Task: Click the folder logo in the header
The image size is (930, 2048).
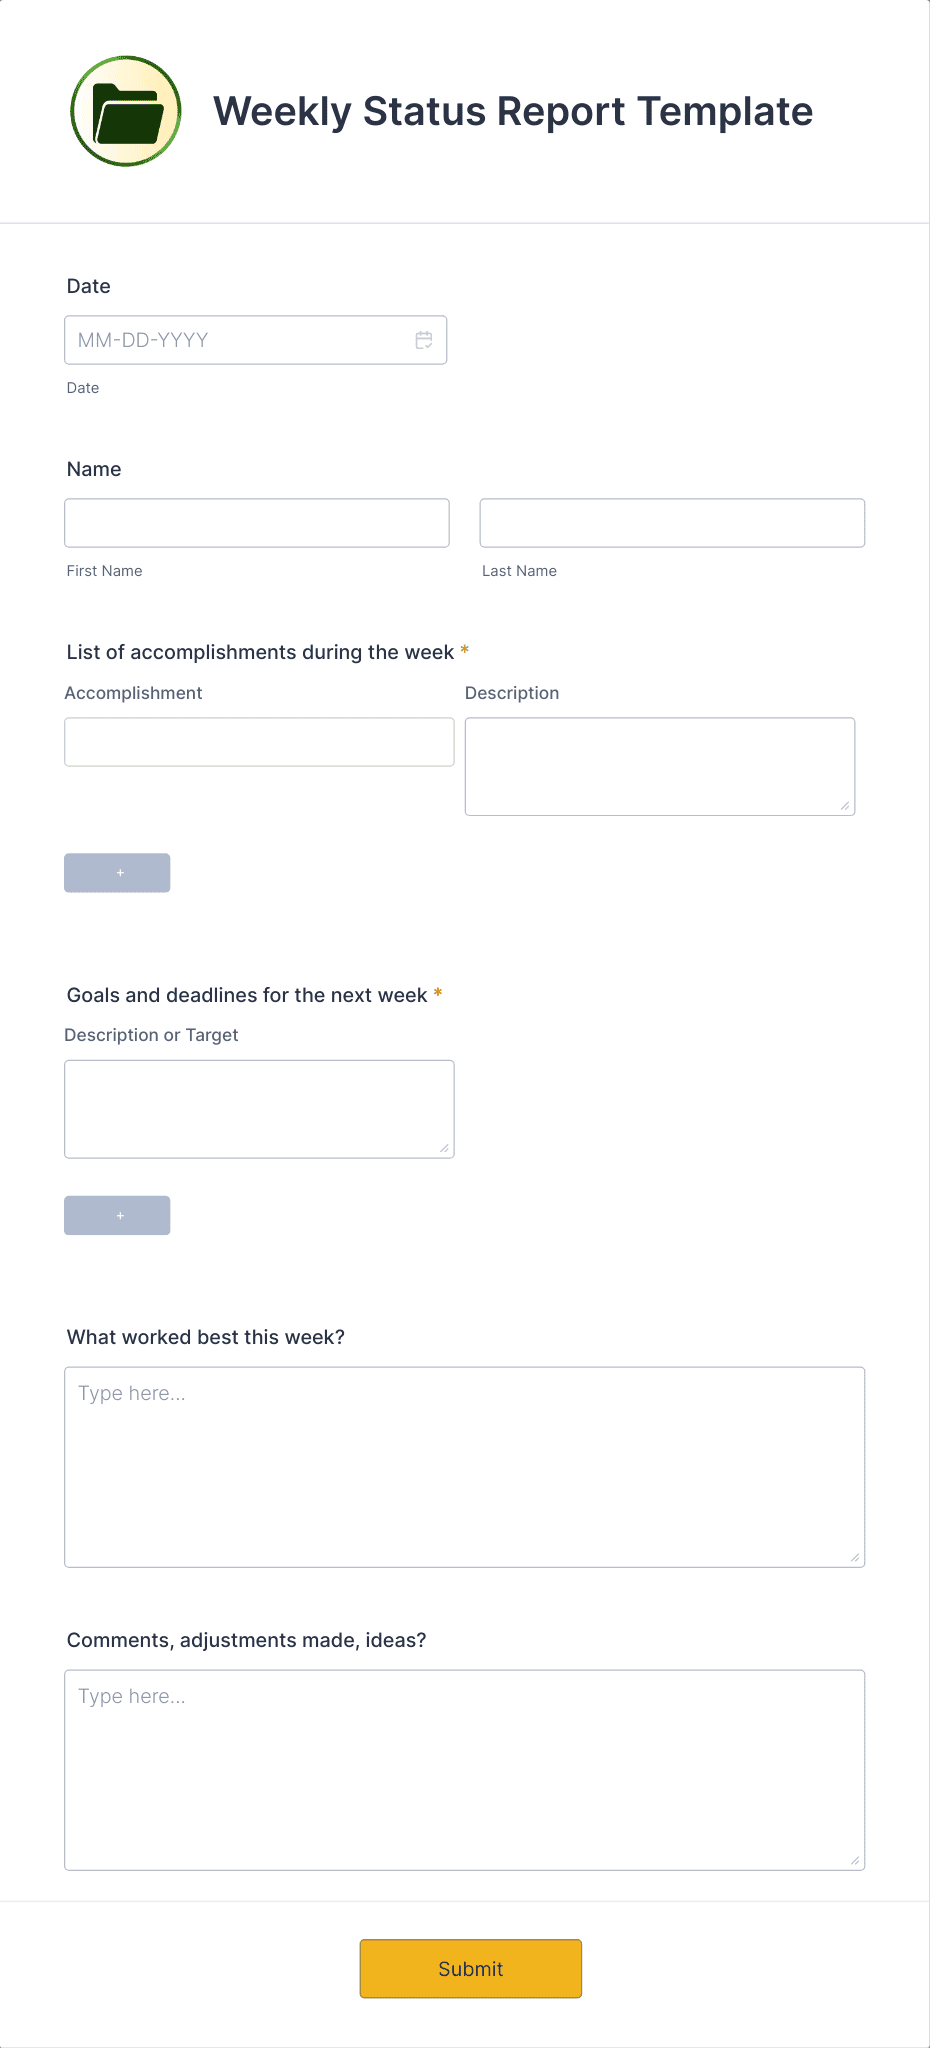Action: (125, 110)
